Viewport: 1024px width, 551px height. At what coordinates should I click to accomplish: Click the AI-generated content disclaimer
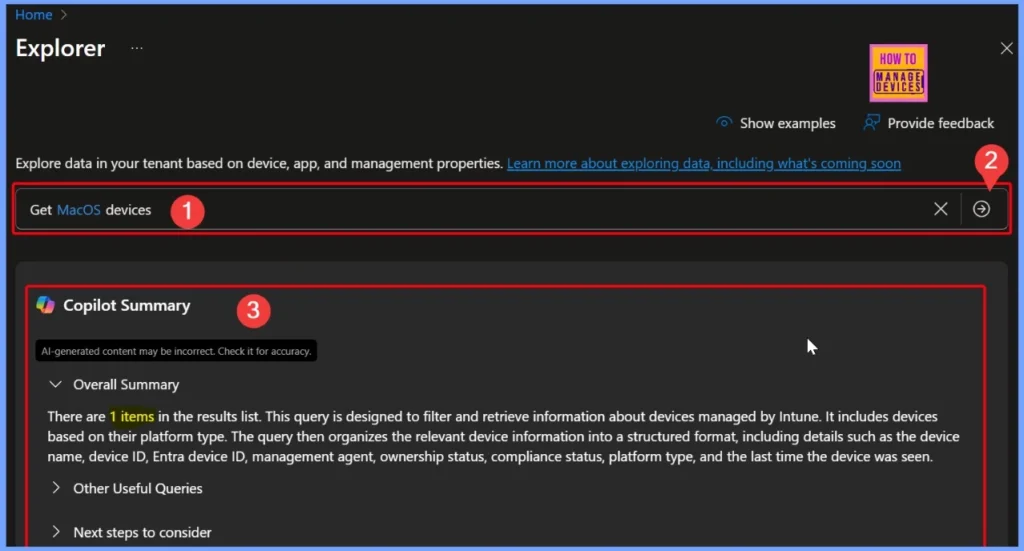coord(176,351)
